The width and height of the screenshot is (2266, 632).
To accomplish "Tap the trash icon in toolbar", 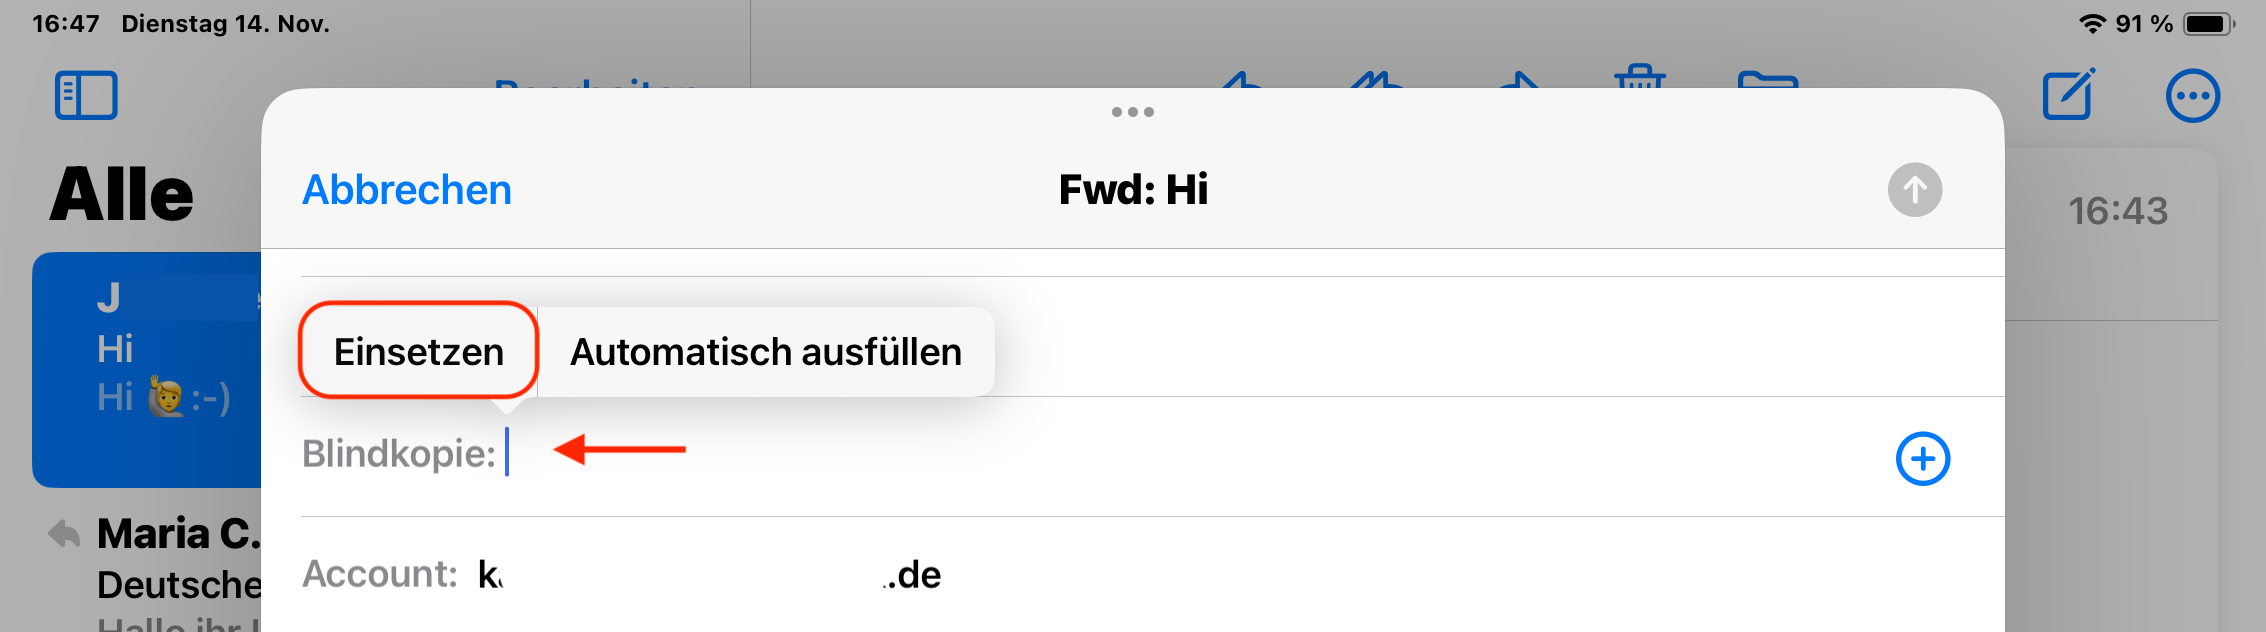I will pyautogui.click(x=1639, y=78).
